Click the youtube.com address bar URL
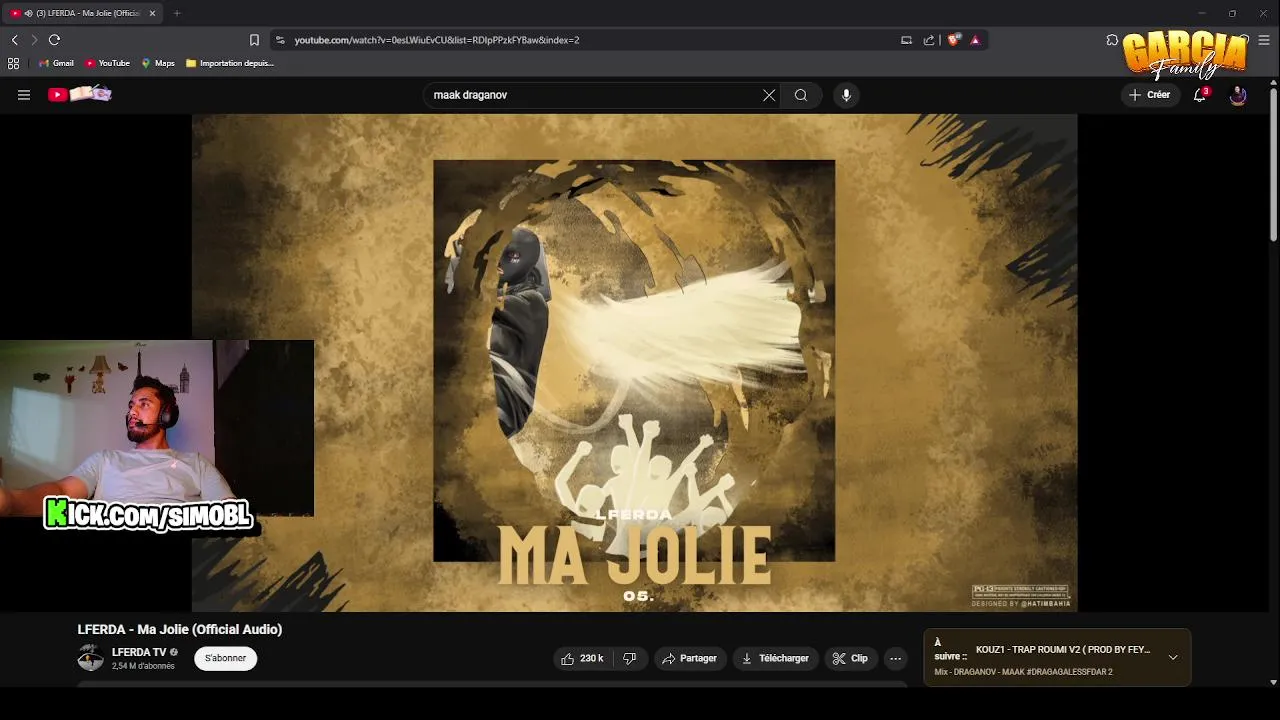1280x720 pixels. pos(437,40)
